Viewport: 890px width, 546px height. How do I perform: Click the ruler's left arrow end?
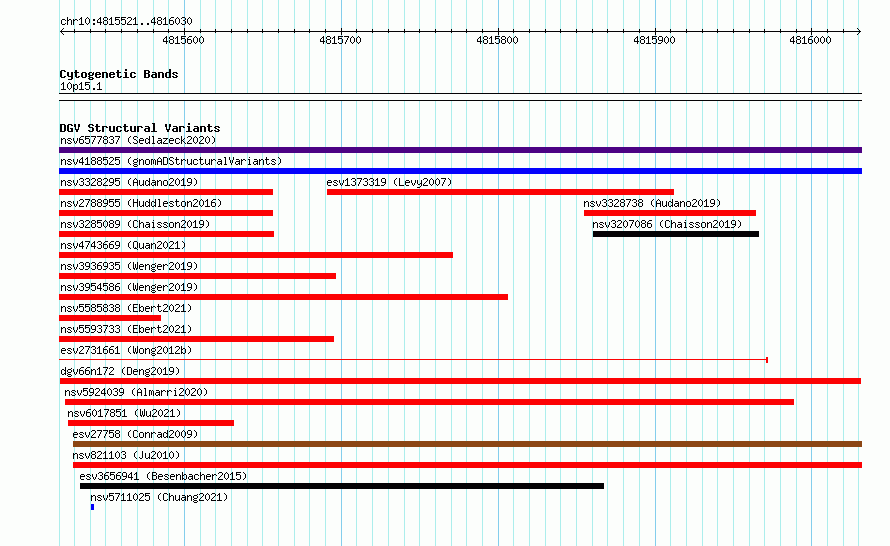(62, 32)
